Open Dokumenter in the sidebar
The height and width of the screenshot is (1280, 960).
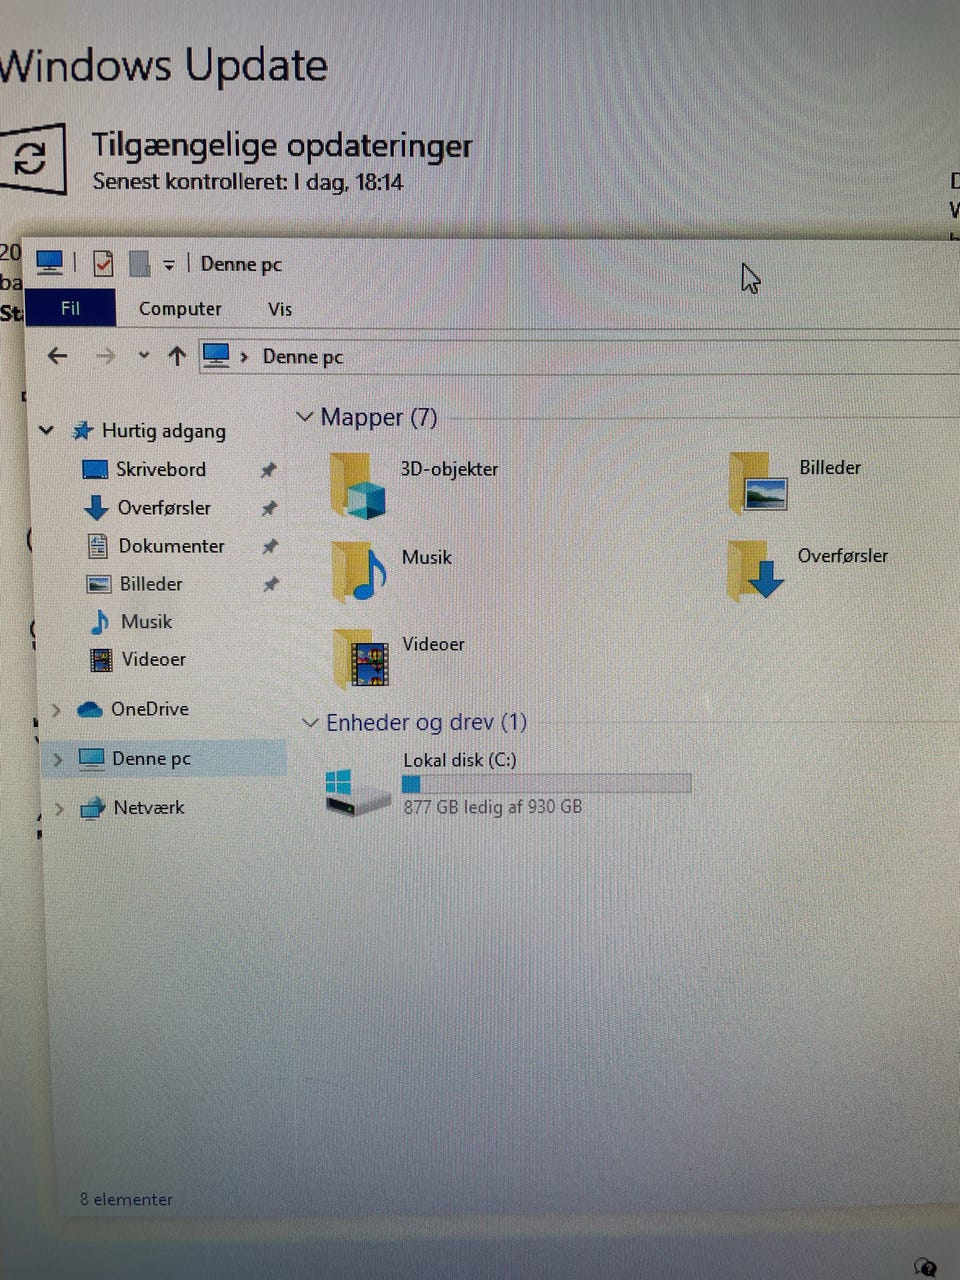(x=172, y=546)
